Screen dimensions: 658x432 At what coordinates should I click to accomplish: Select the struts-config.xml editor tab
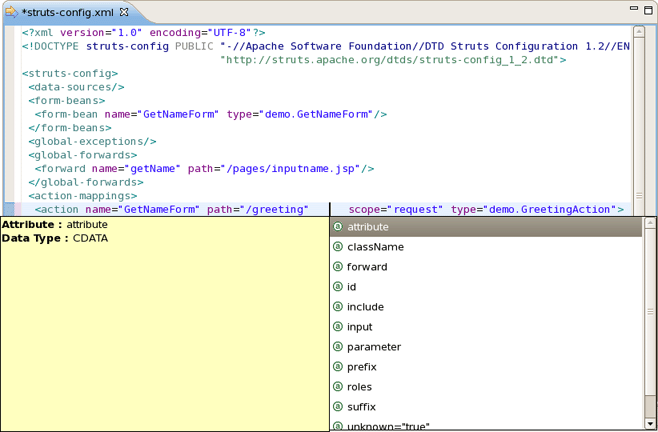(x=68, y=12)
